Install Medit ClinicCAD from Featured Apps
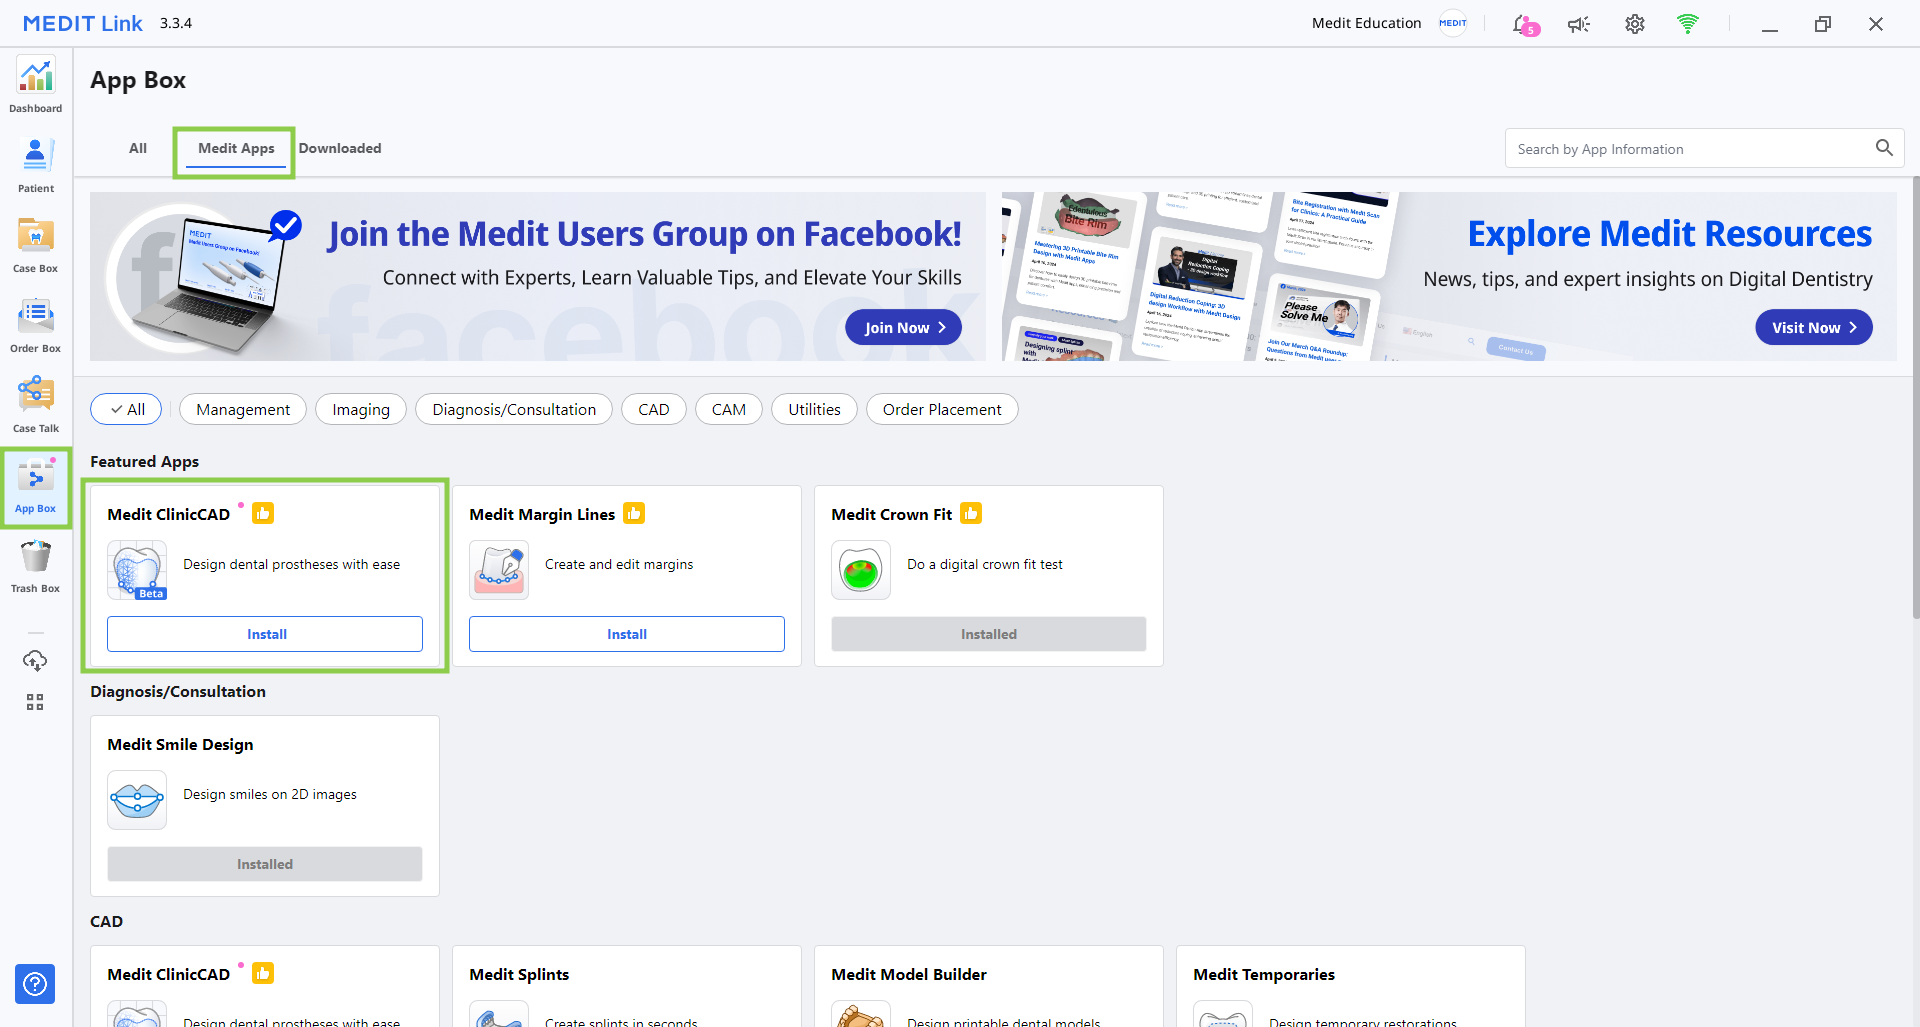 tap(265, 634)
